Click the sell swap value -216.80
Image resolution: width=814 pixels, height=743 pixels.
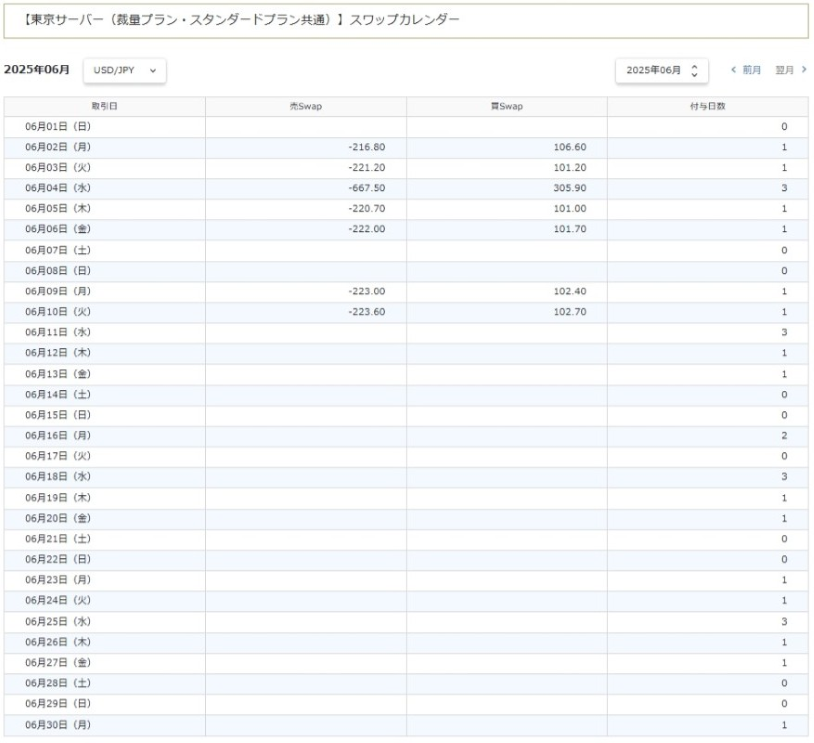(x=367, y=147)
